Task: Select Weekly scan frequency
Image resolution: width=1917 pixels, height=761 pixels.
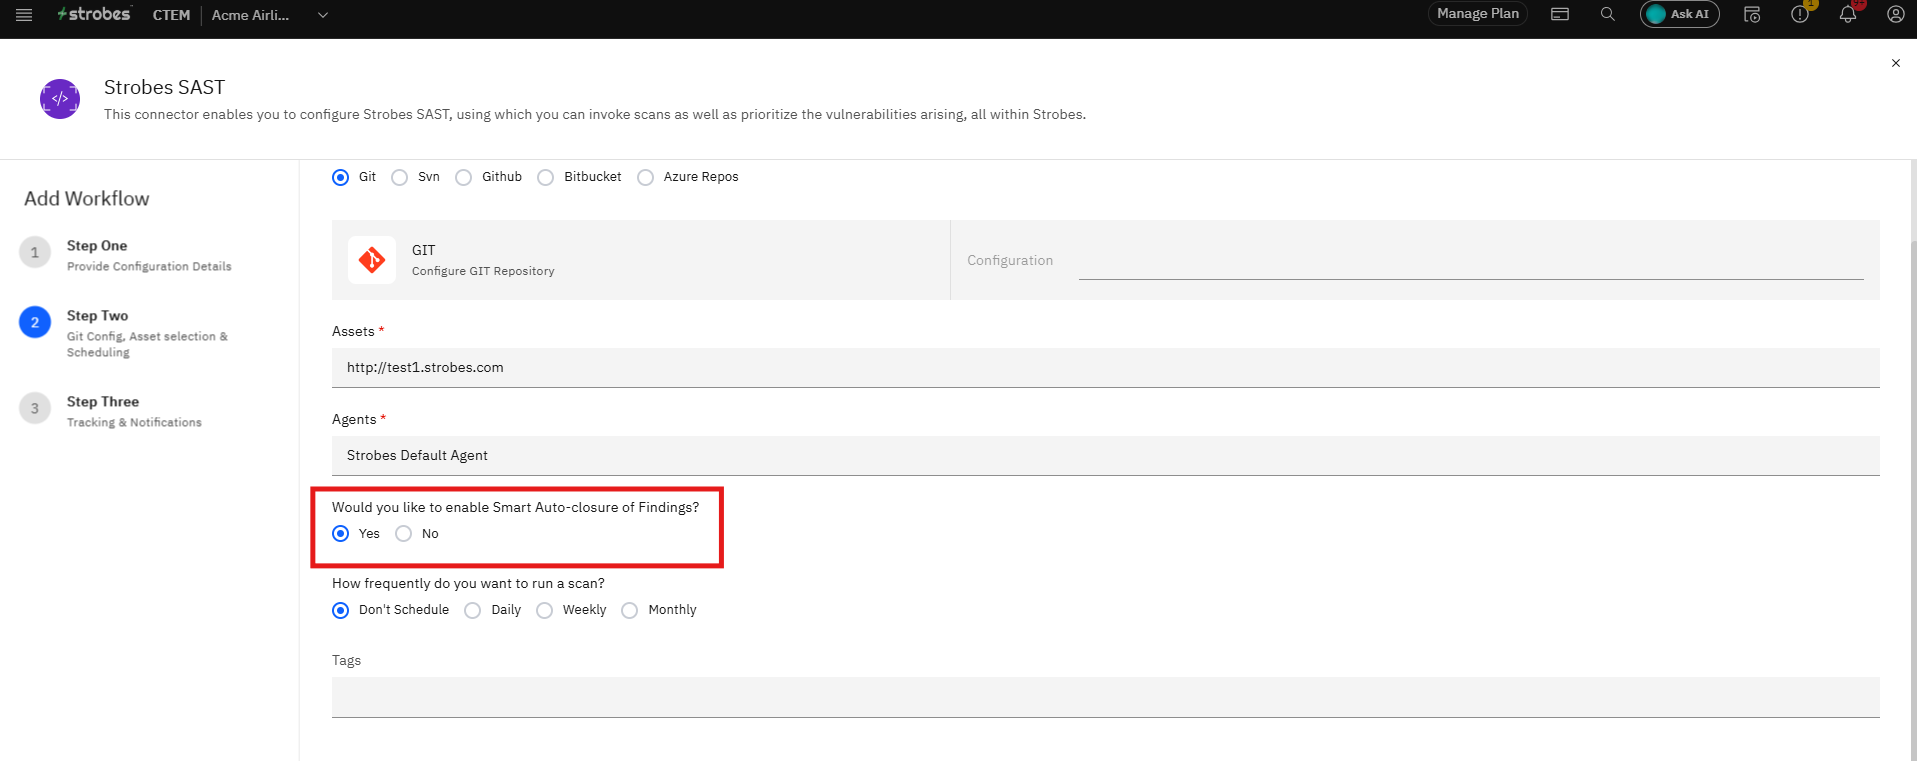Action: pos(545,610)
